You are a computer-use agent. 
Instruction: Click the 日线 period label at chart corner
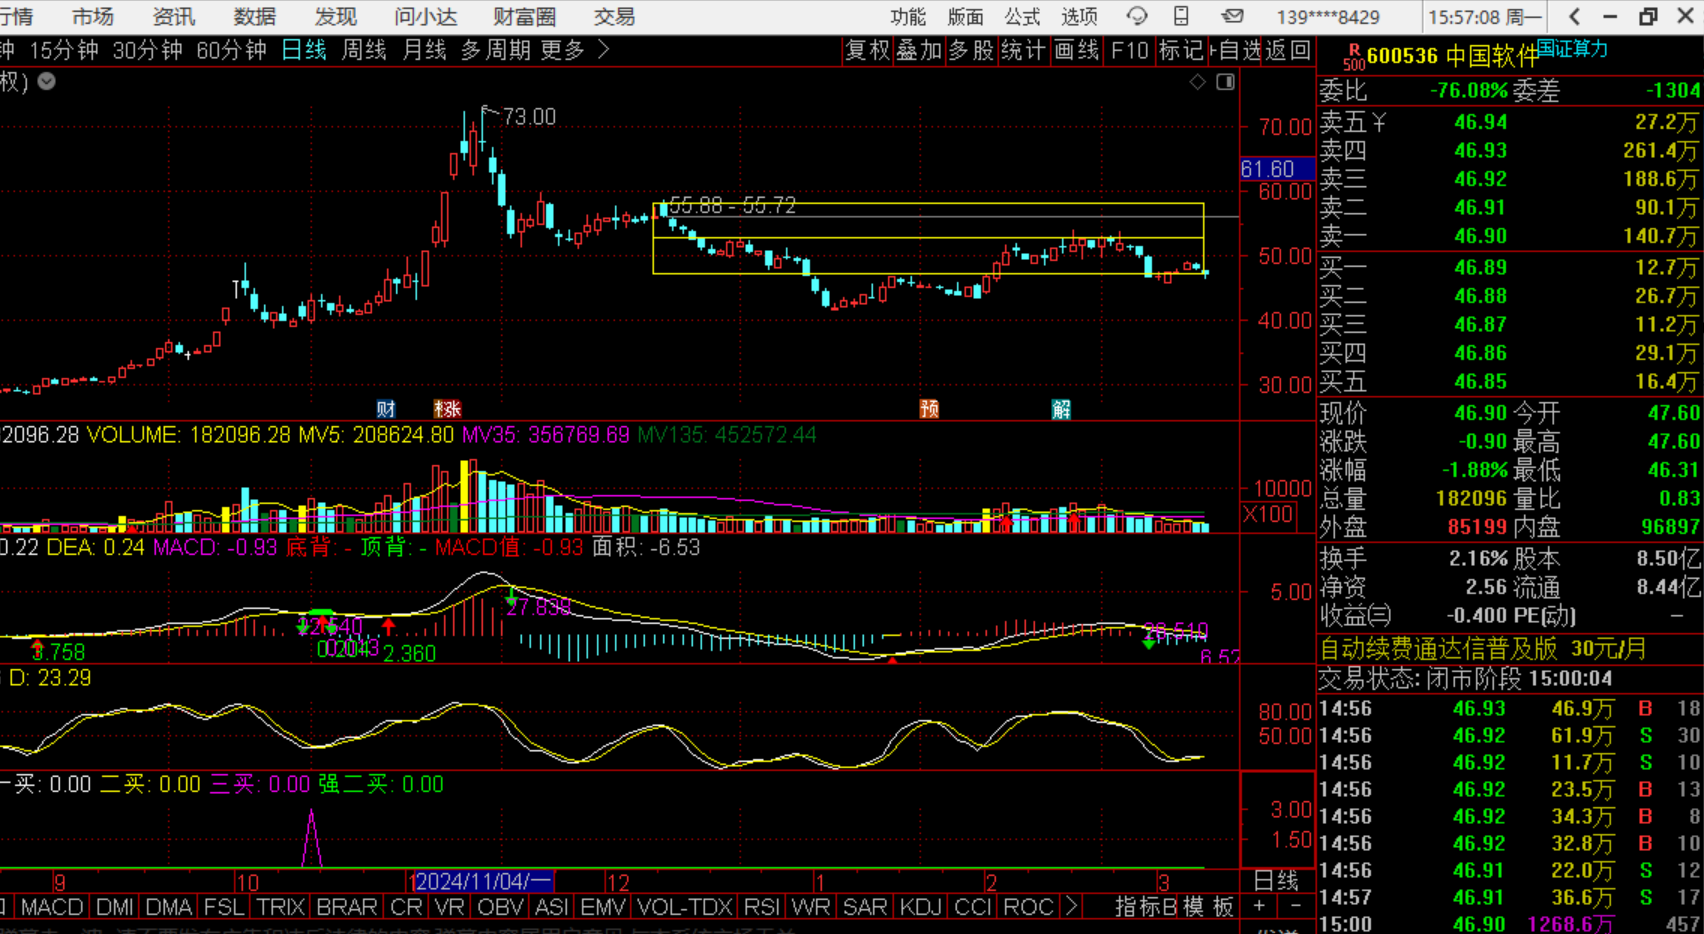pos(1276,880)
